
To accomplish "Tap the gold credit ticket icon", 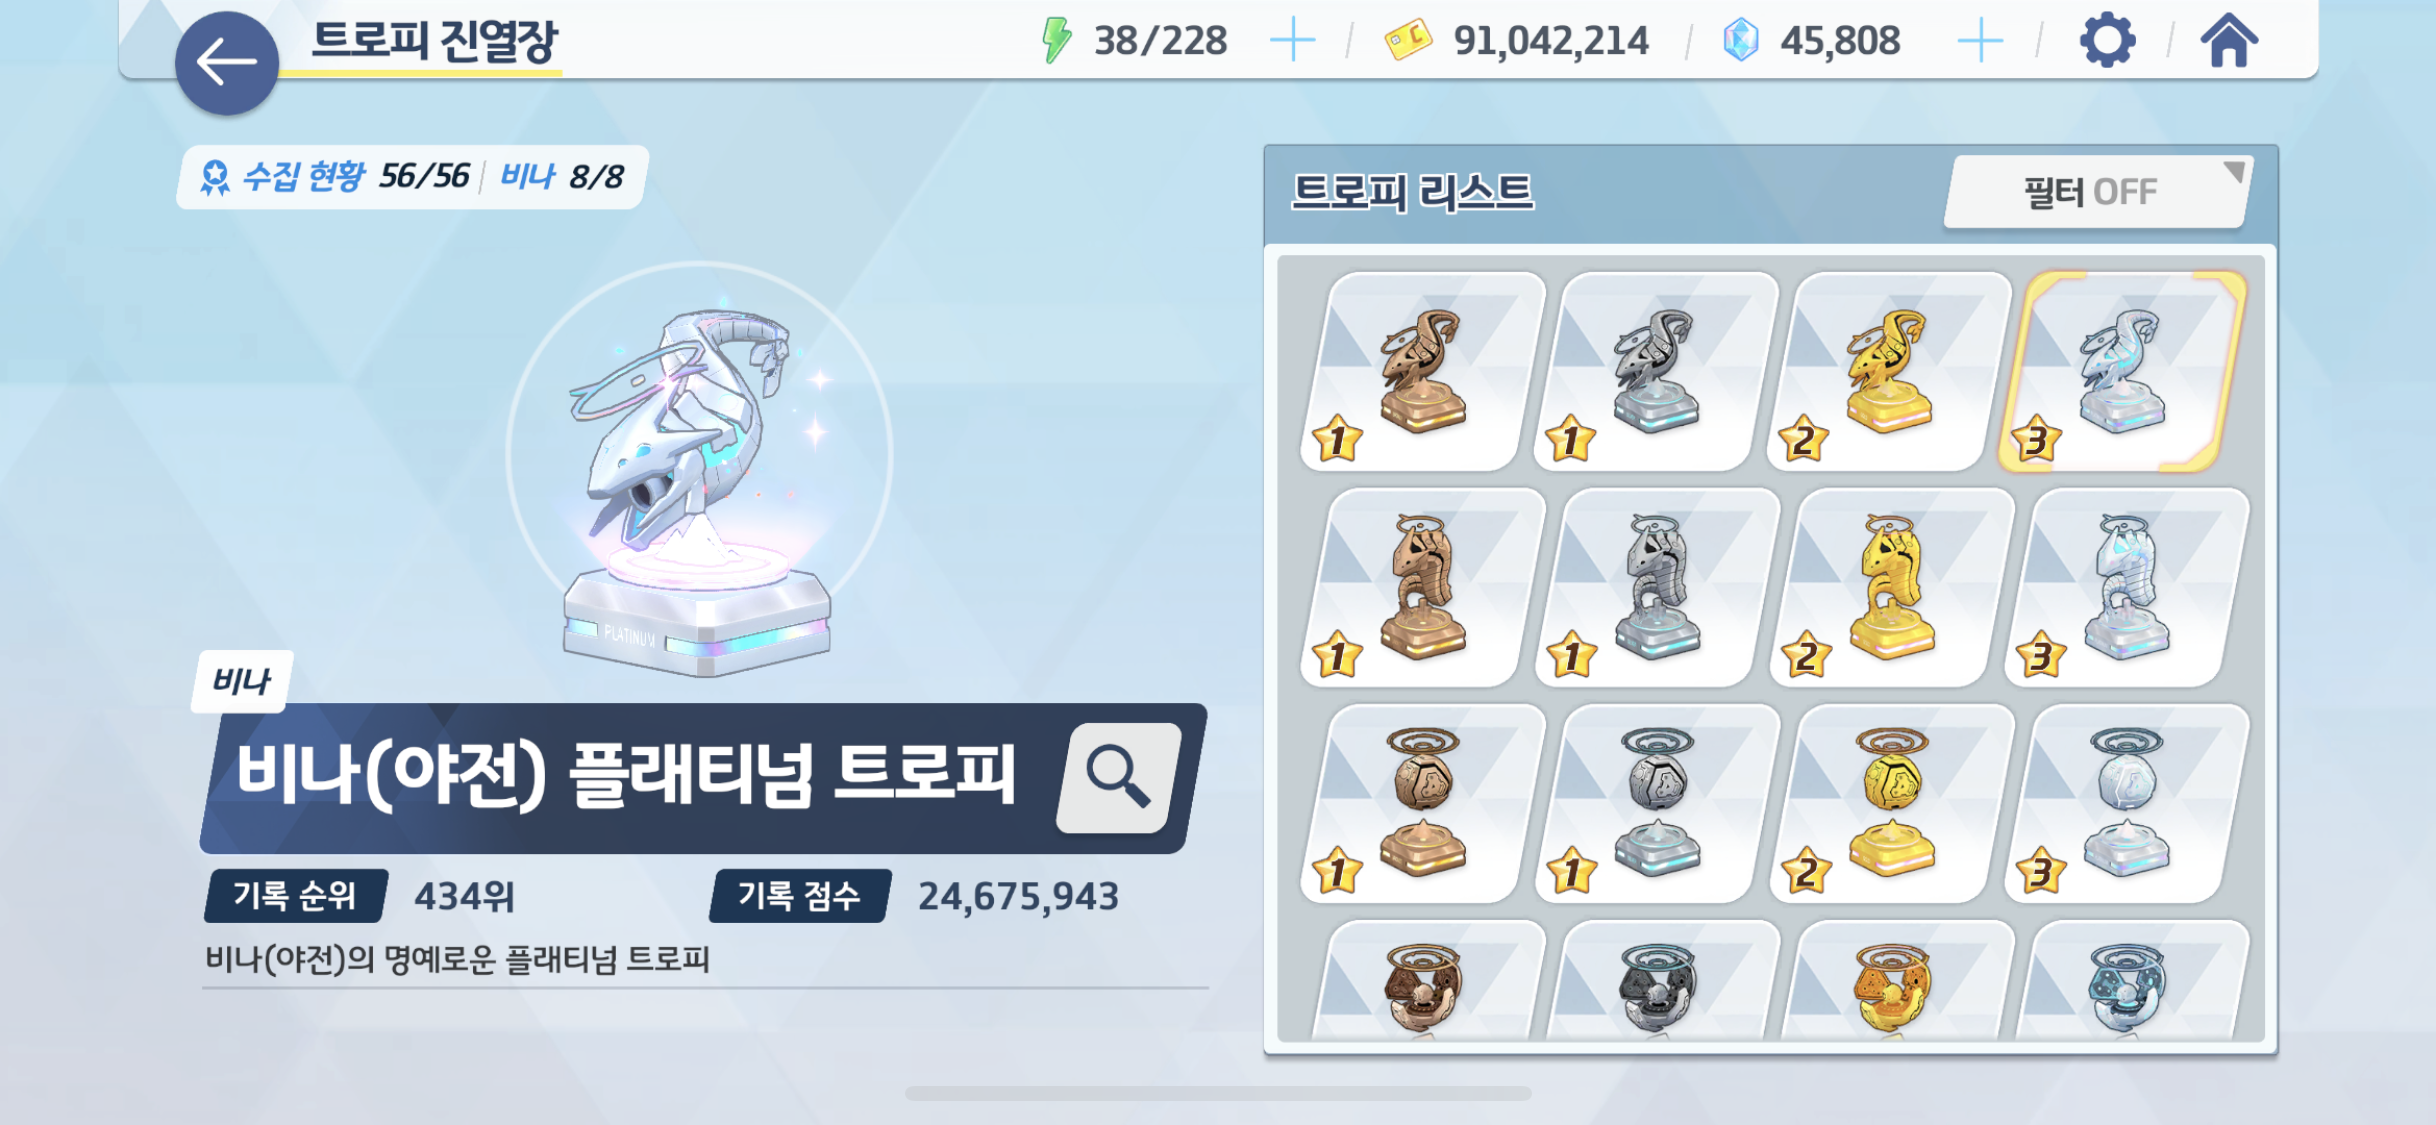I will coord(1408,41).
